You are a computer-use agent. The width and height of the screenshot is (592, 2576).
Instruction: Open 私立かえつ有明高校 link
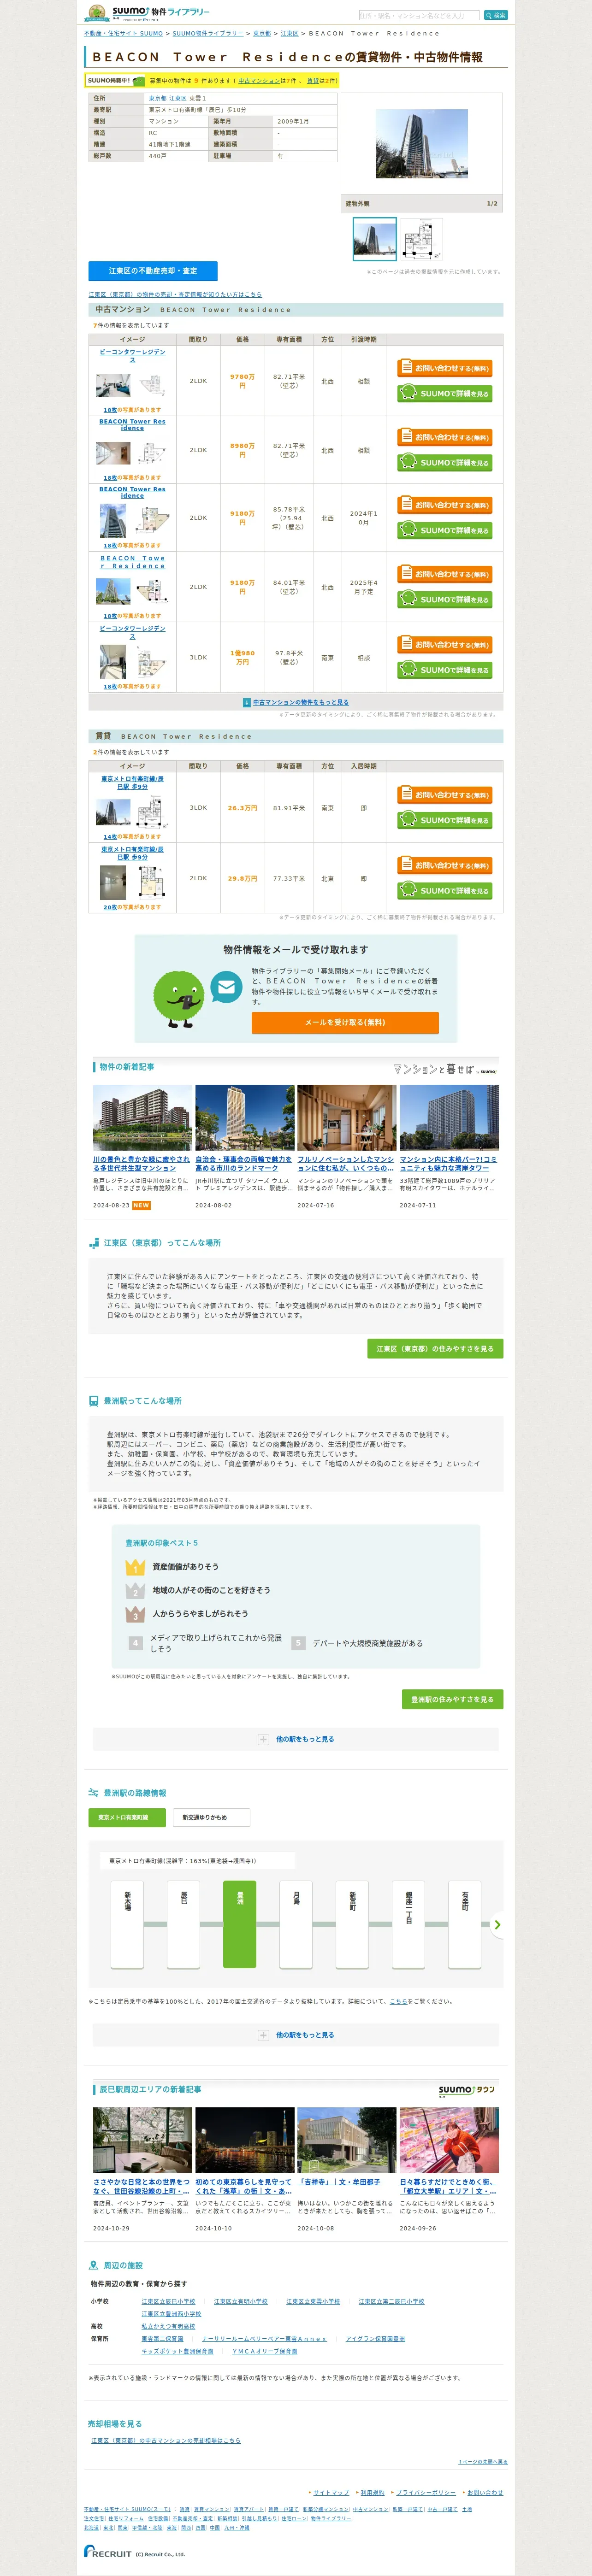(168, 2326)
